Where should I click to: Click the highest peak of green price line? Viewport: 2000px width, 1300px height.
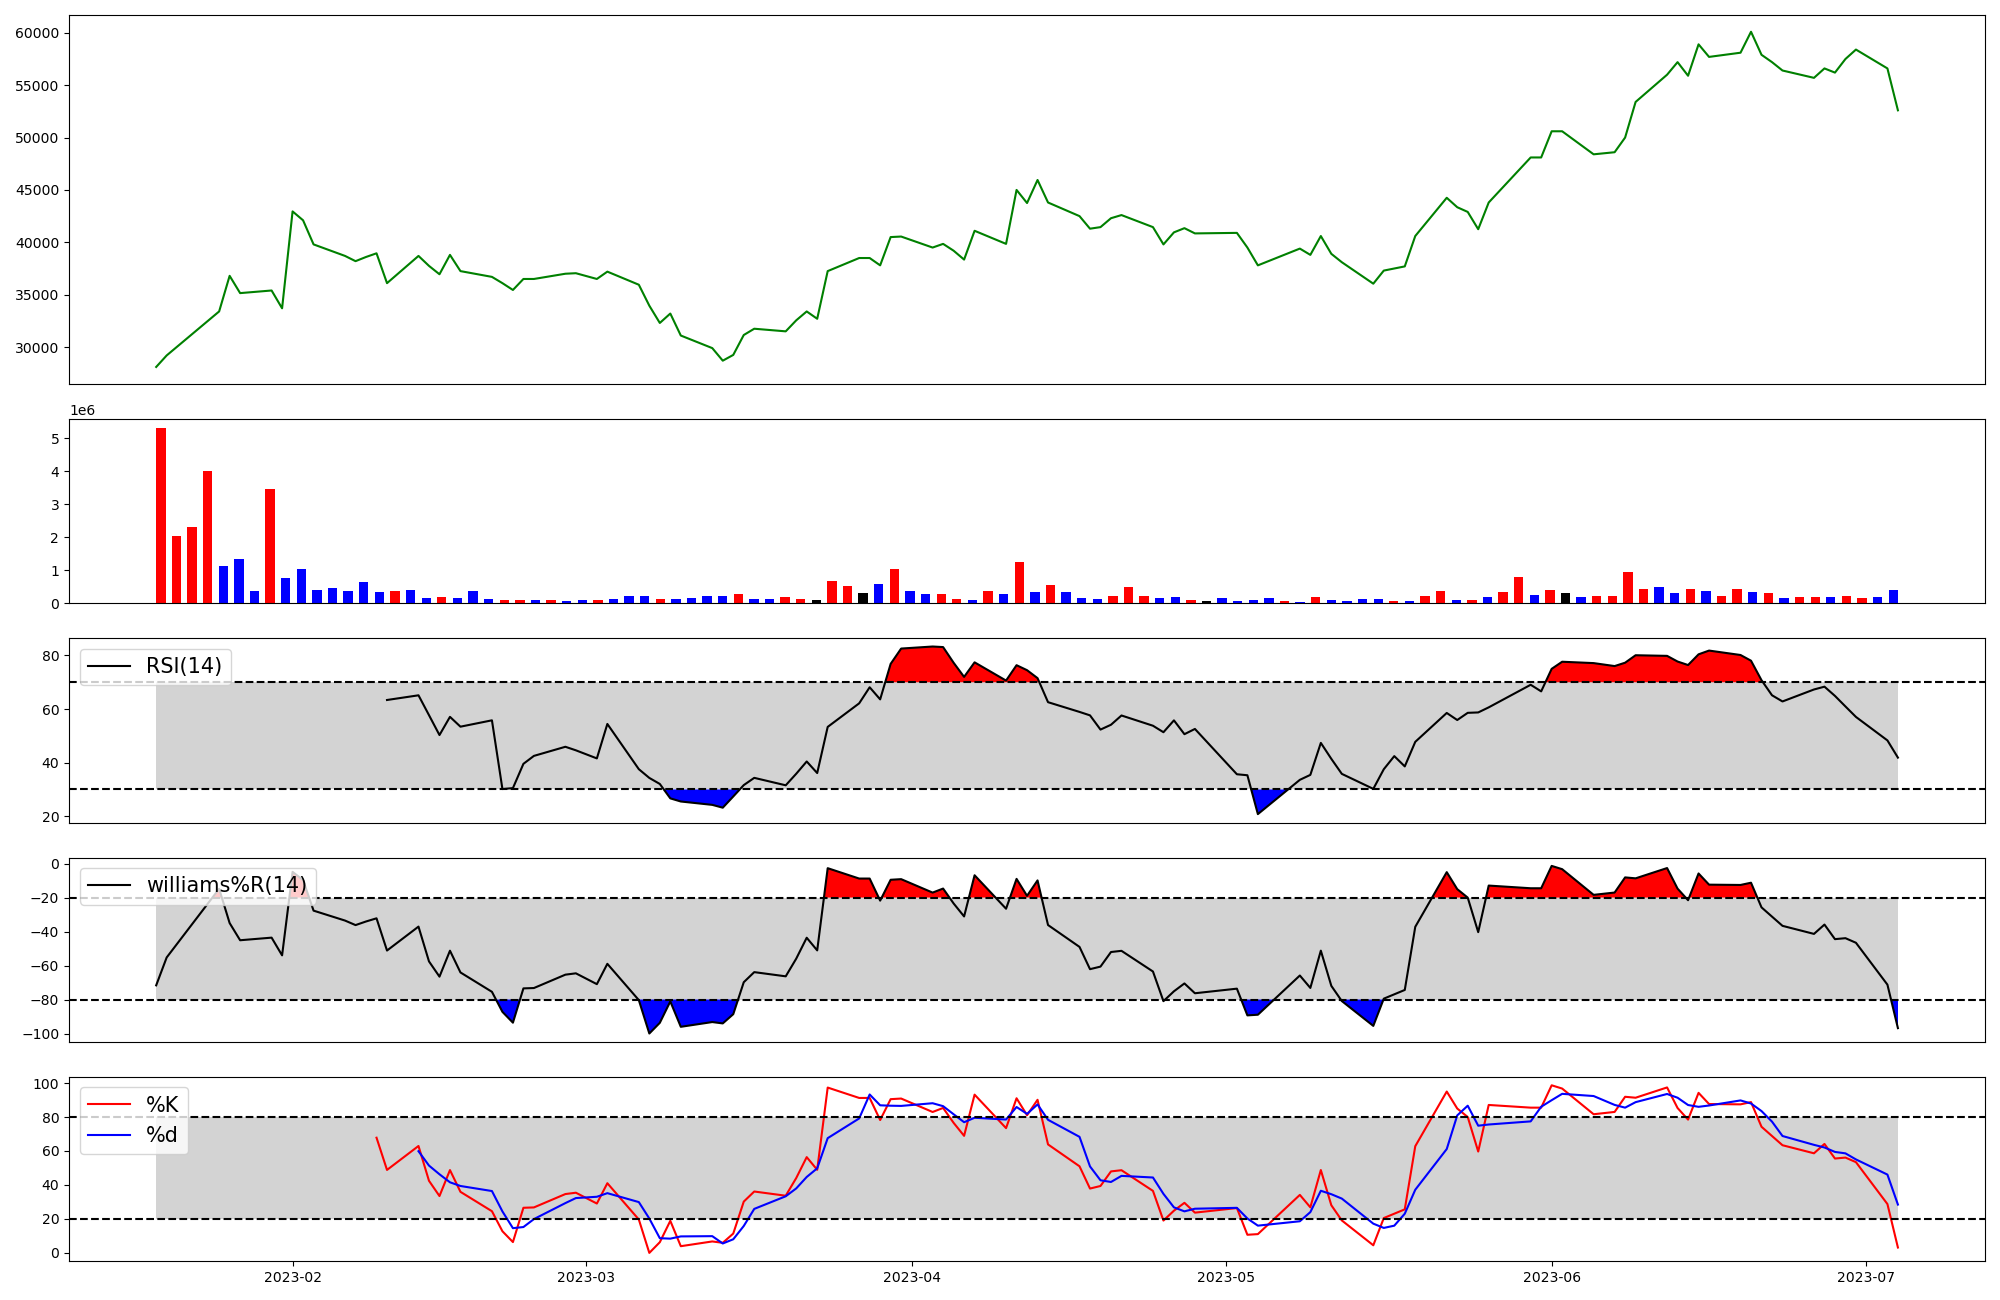[1750, 33]
